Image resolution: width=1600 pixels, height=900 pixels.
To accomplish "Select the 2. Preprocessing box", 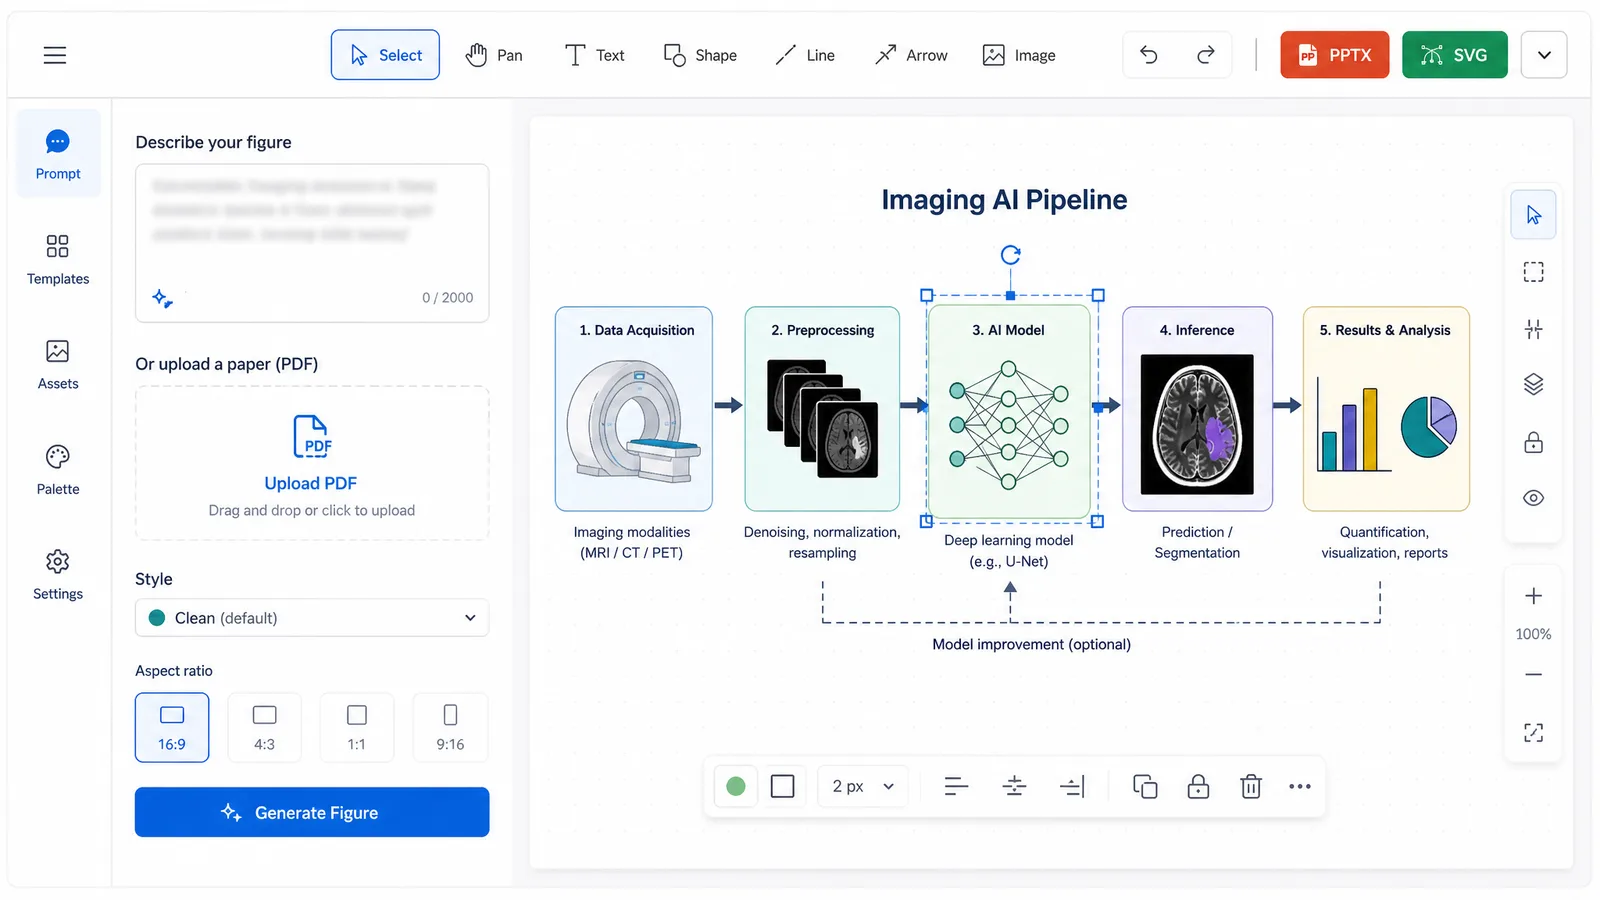I will [x=822, y=409].
